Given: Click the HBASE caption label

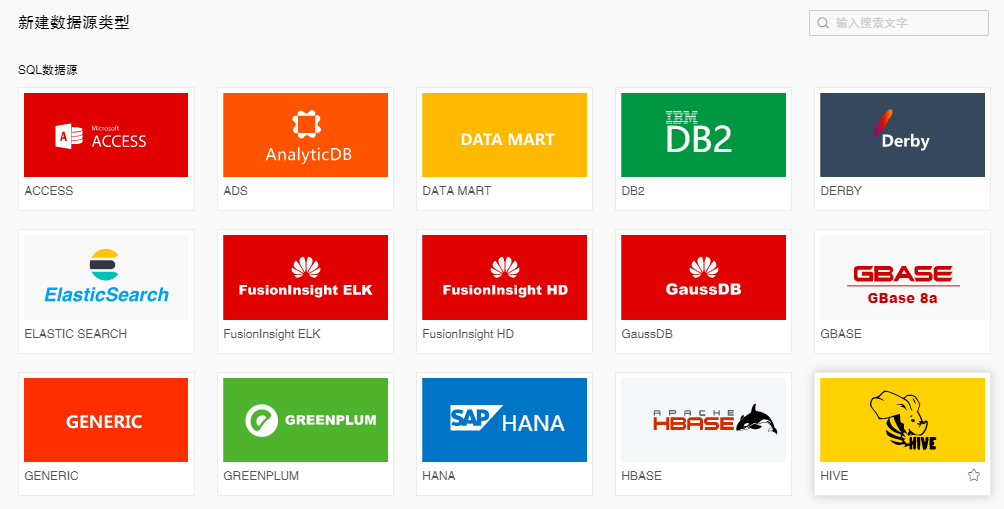Looking at the screenshot, I should coord(642,476).
